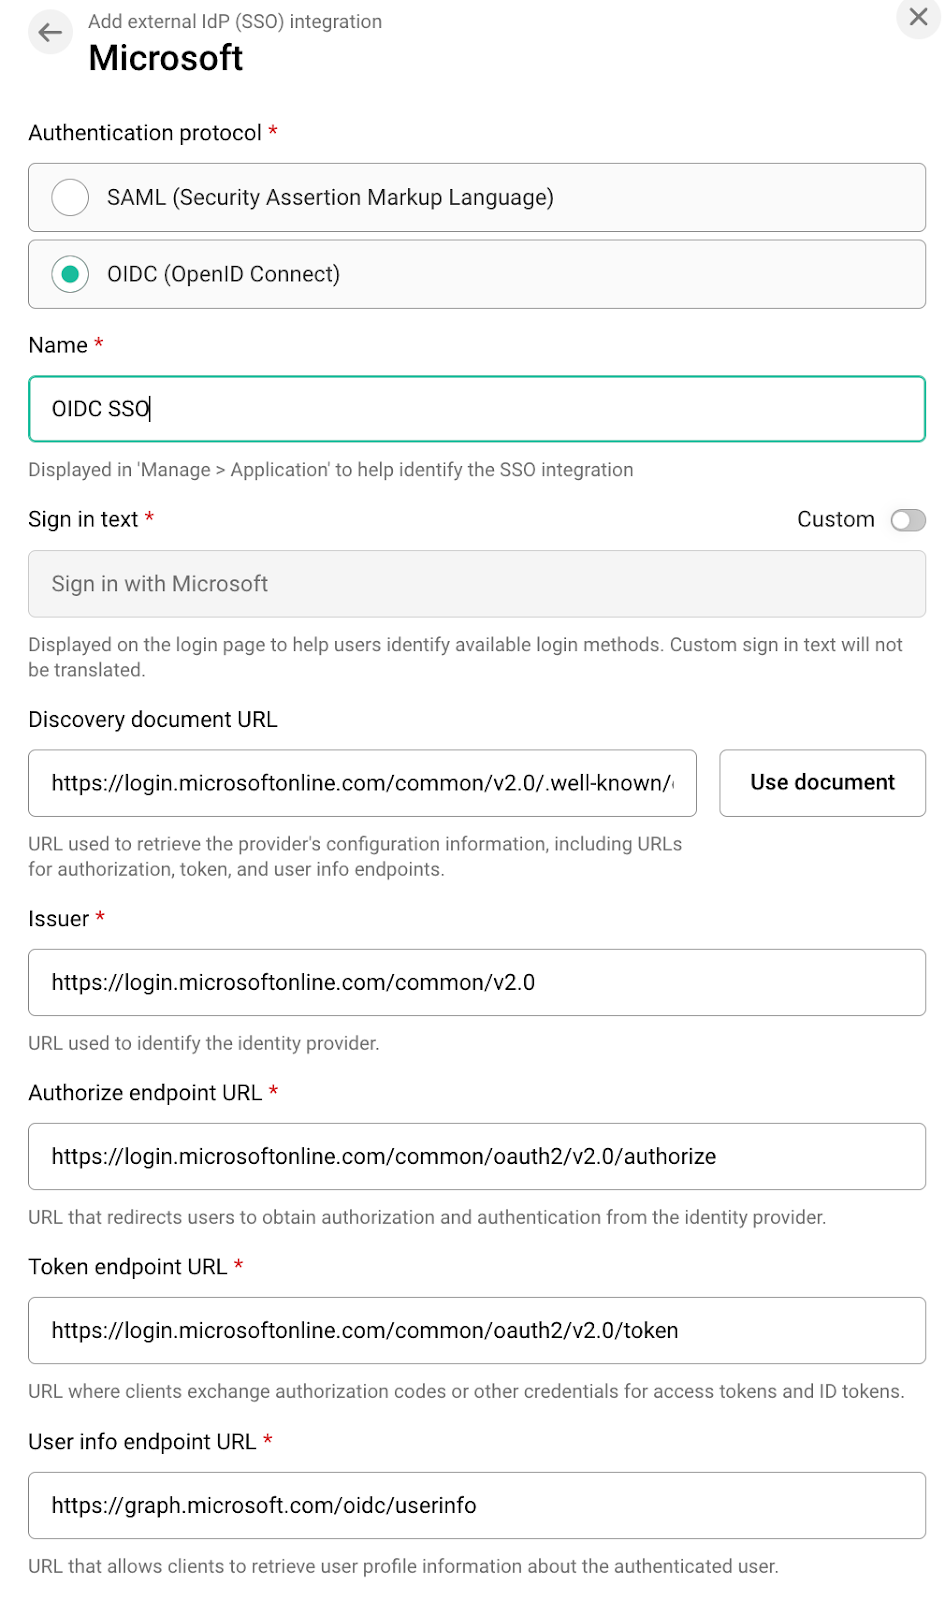This screenshot has width=945, height=1600.
Task: Click the Sign in with Microsoft text field
Action: (476, 584)
